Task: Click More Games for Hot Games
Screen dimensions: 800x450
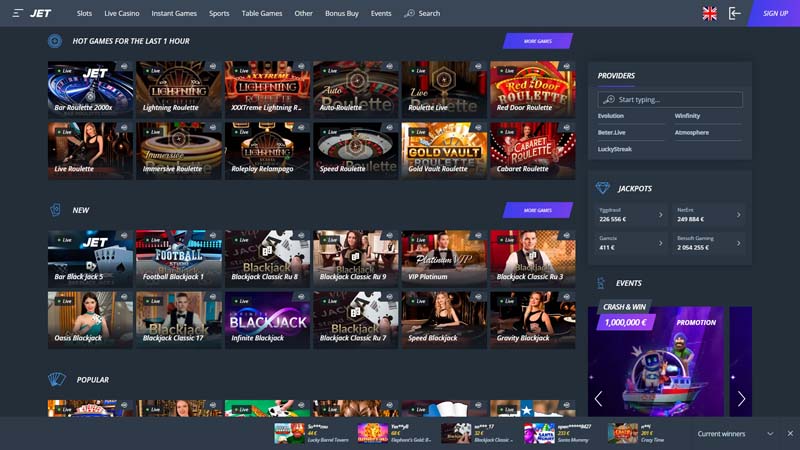Action: click(538, 41)
